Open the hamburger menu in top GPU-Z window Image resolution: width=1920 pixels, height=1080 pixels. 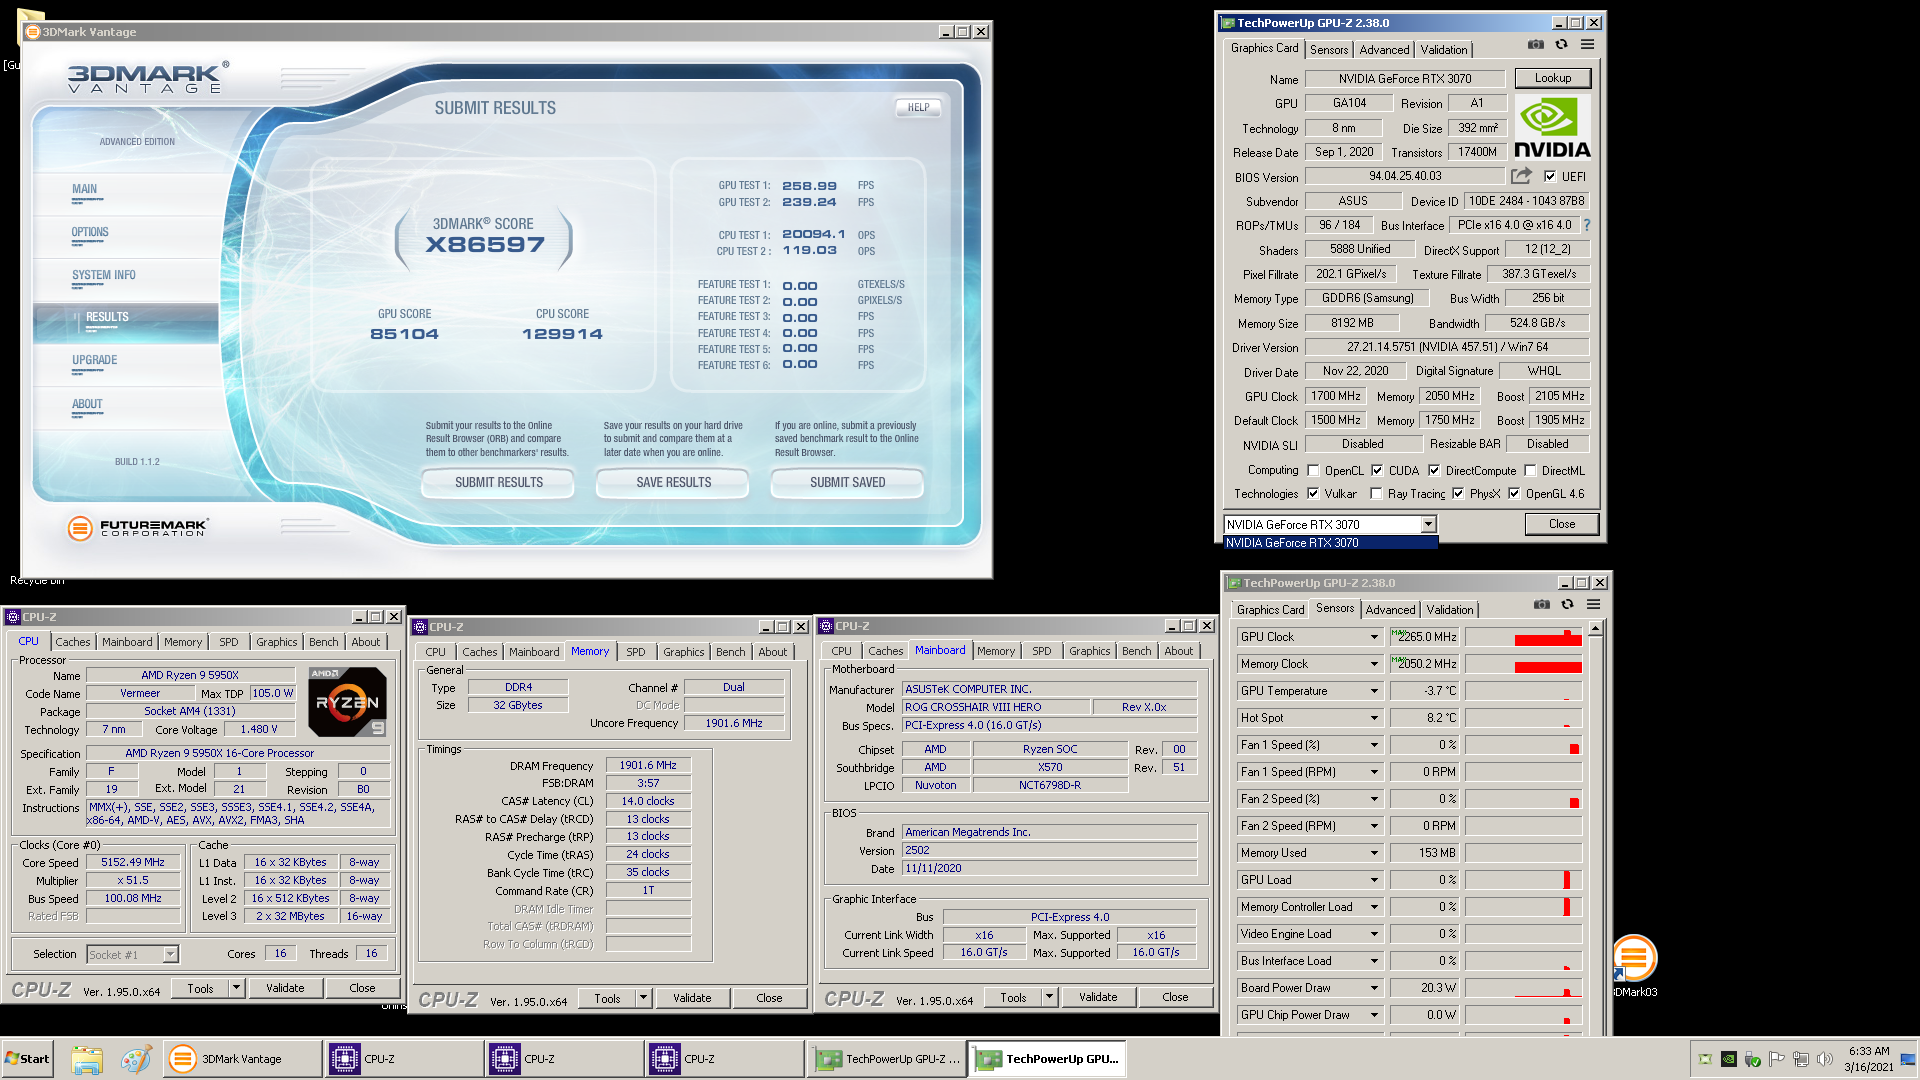pos(1587,45)
